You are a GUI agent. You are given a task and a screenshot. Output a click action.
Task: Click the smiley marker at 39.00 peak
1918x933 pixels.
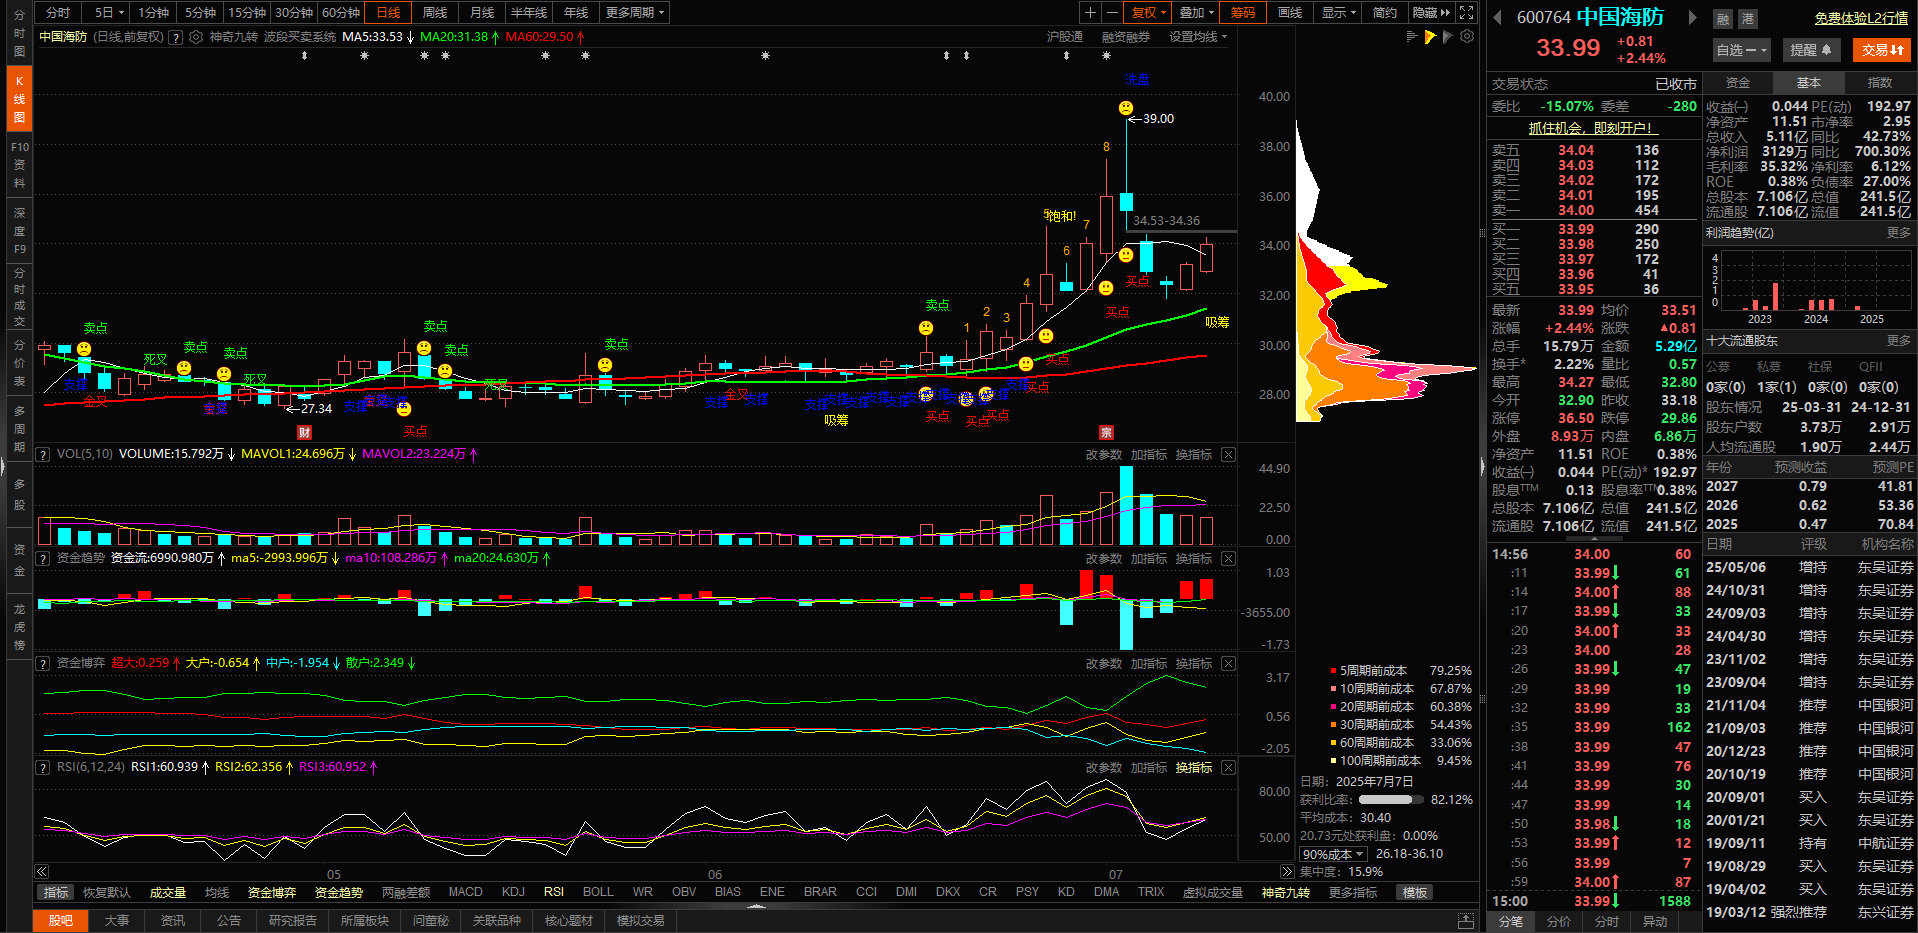click(x=1126, y=108)
